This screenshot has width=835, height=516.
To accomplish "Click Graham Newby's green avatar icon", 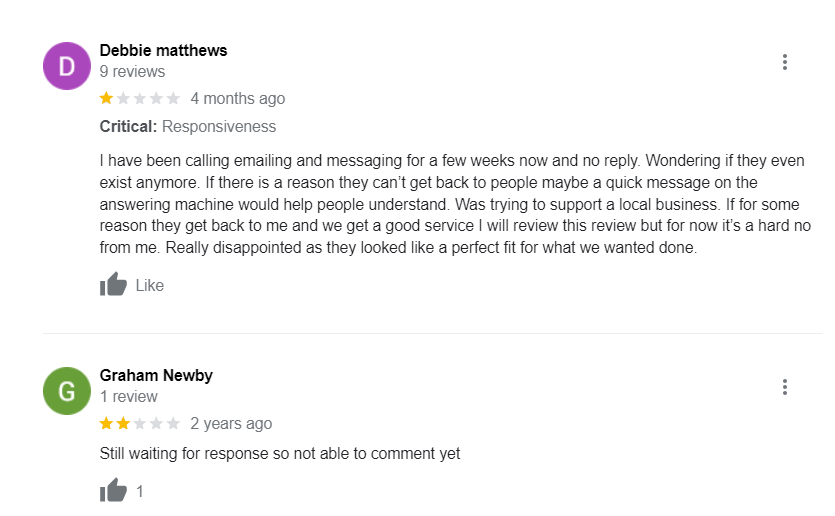I will click(67, 391).
